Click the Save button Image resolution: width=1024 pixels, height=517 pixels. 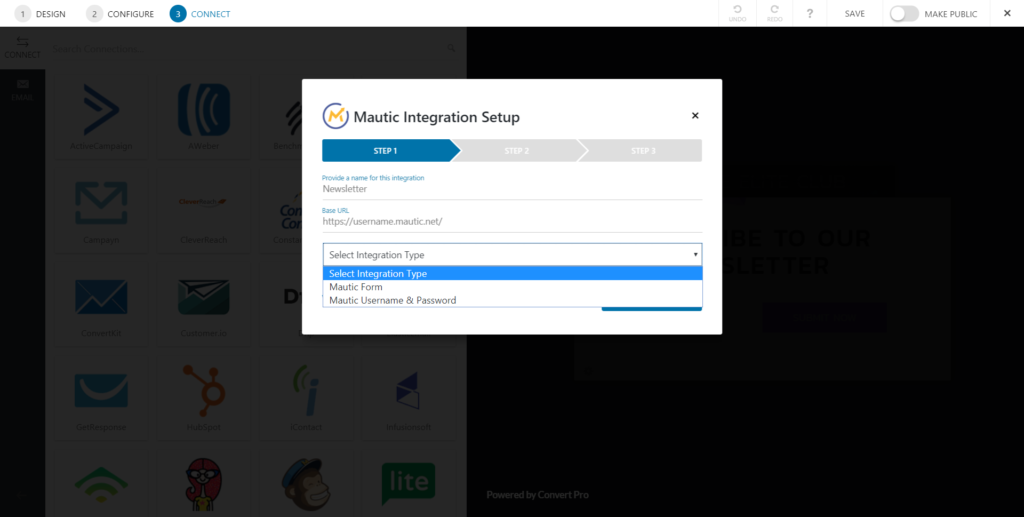pos(854,13)
